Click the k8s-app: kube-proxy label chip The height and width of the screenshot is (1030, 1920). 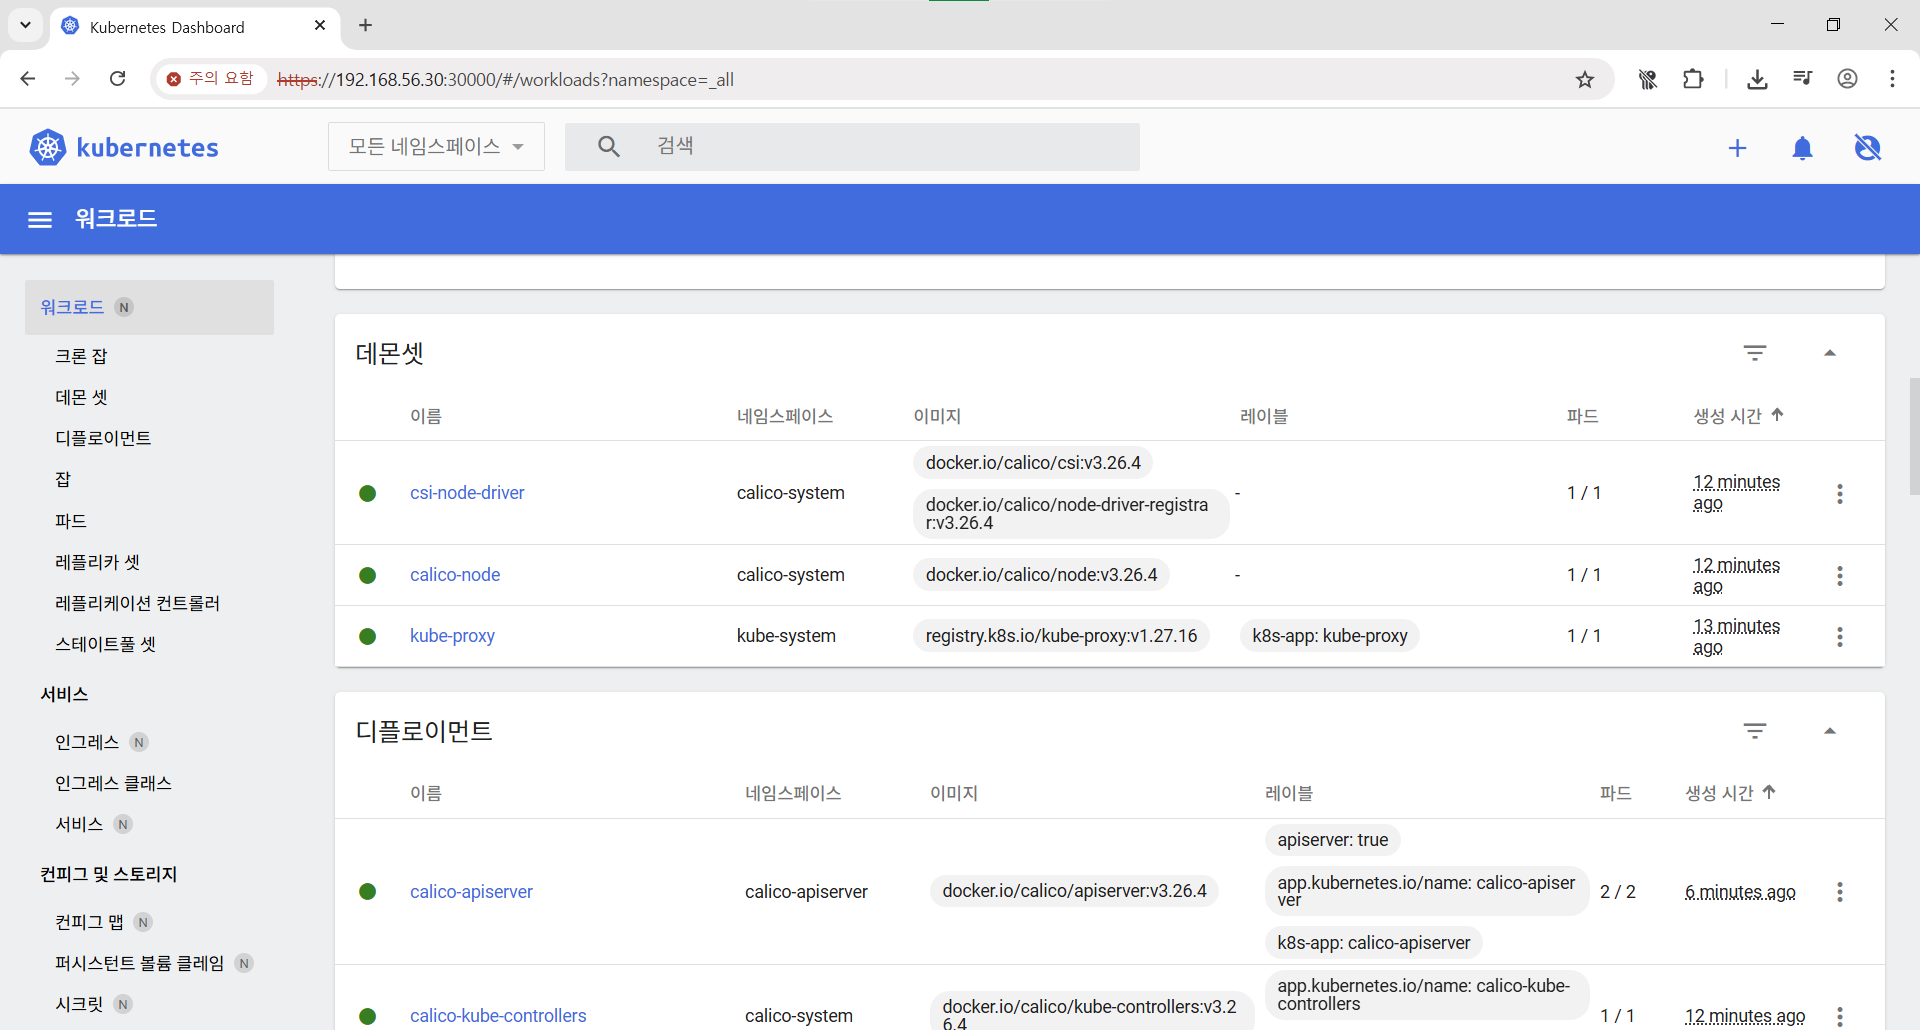[x=1329, y=636]
